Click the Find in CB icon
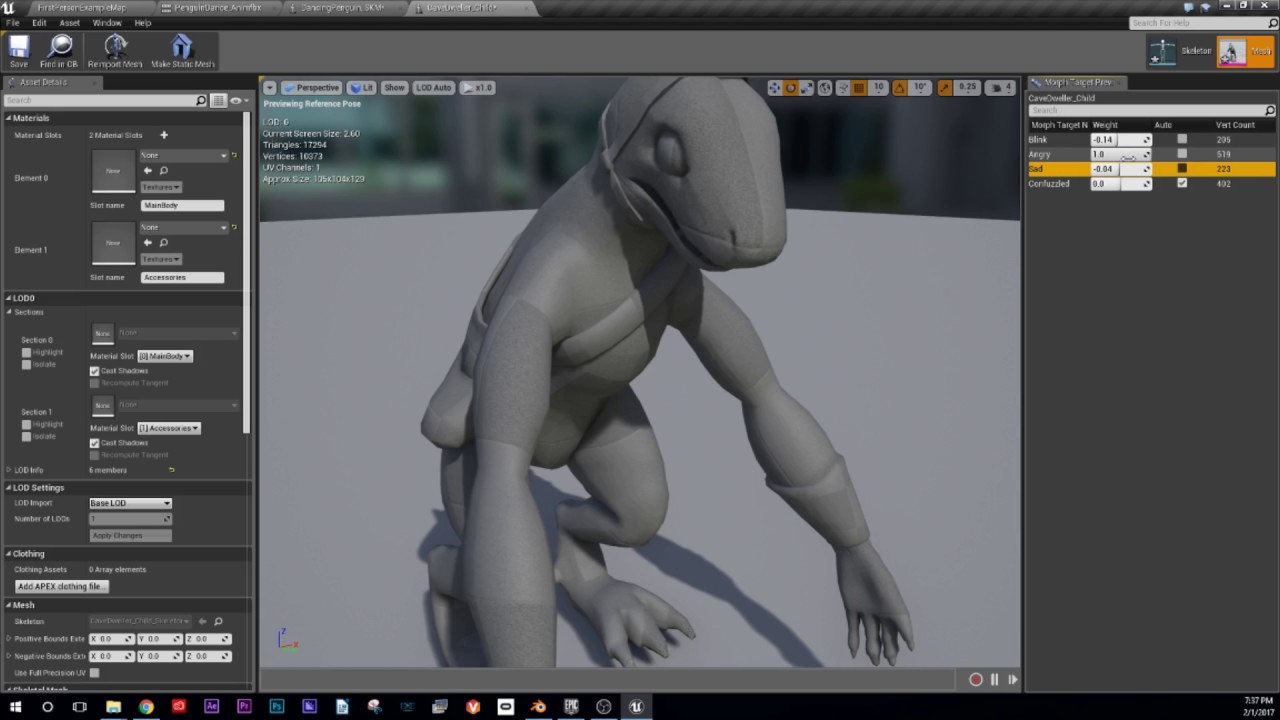Viewport: 1280px width, 720px height. pyautogui.click(x=59, y=51)
